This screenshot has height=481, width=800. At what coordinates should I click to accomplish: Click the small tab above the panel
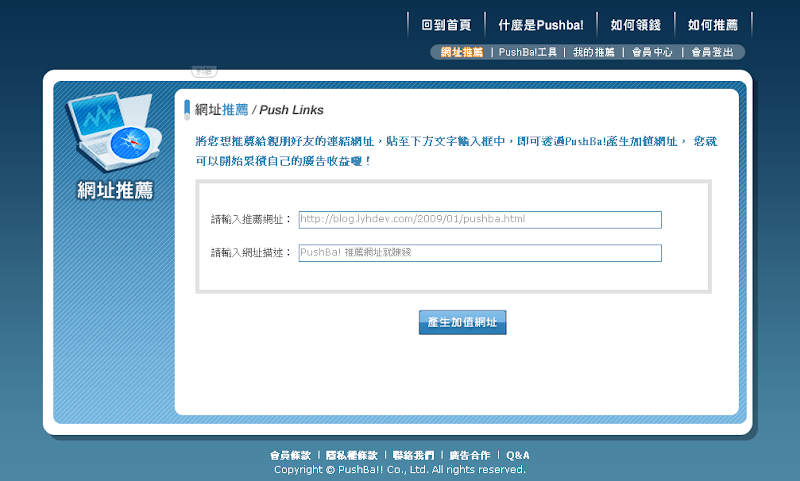click(204, 72)
